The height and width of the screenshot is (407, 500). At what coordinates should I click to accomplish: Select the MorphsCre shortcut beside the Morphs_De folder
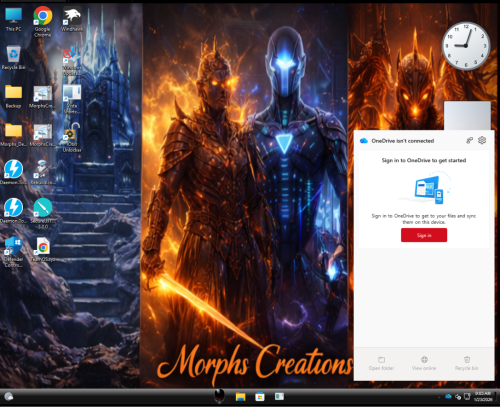(x=43, y=135)
